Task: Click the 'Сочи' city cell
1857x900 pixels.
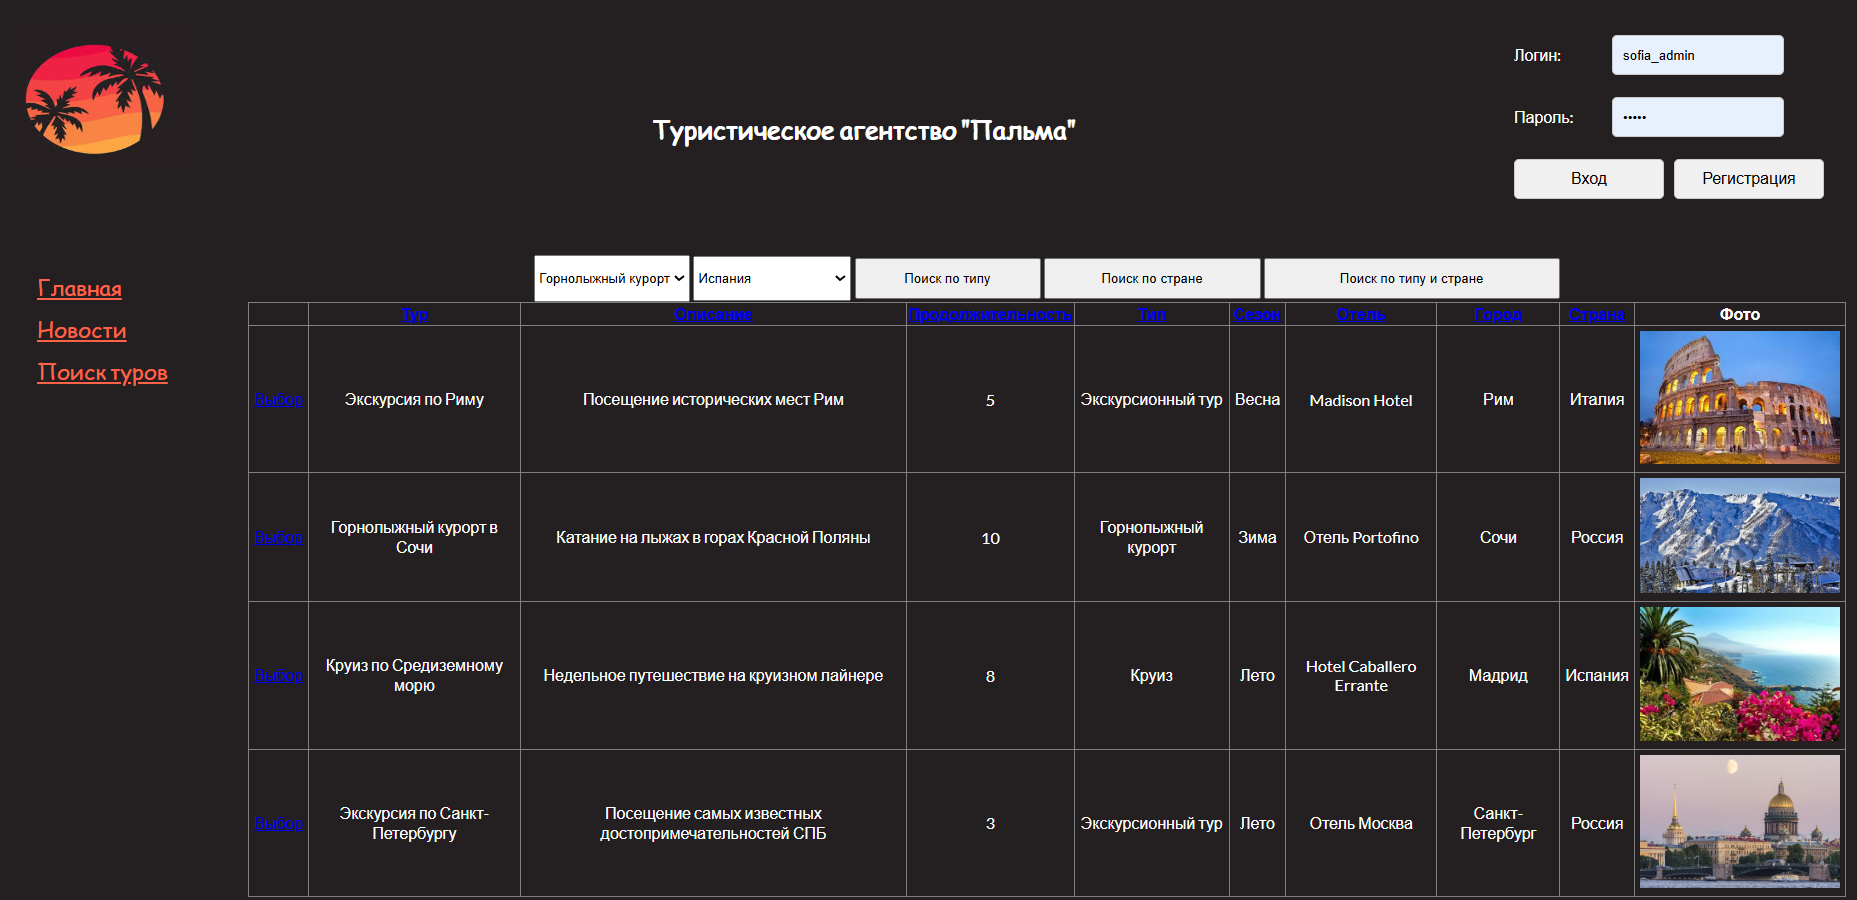Action: [x=1498, y=538]
